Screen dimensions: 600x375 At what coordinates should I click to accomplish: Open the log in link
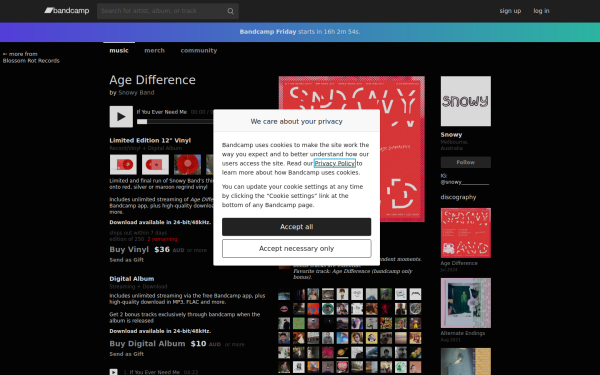pyautogui.click(x=541, y=11)
